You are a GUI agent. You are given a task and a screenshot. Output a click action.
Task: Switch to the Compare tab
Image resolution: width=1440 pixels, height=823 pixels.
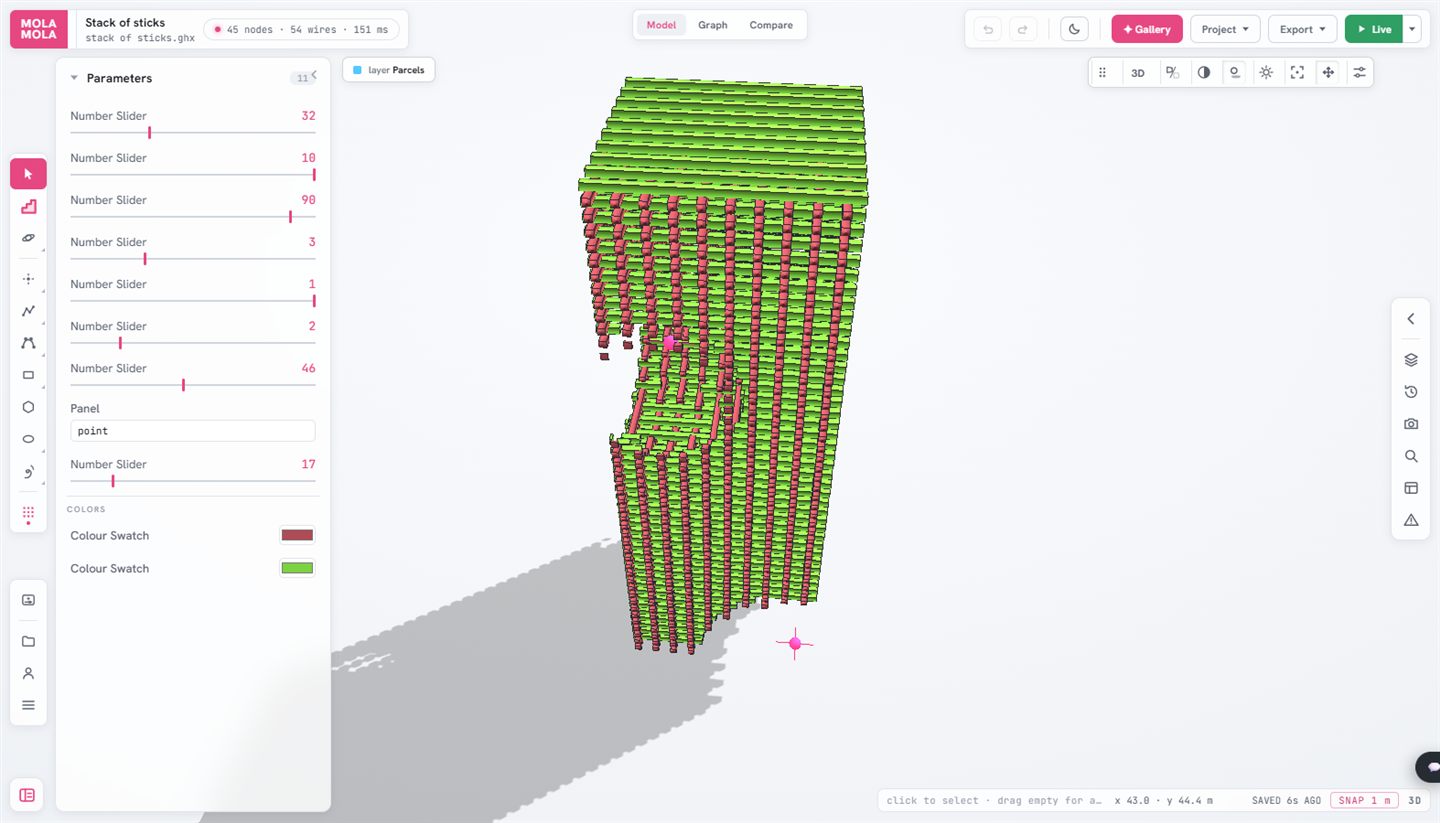[771, 25]
